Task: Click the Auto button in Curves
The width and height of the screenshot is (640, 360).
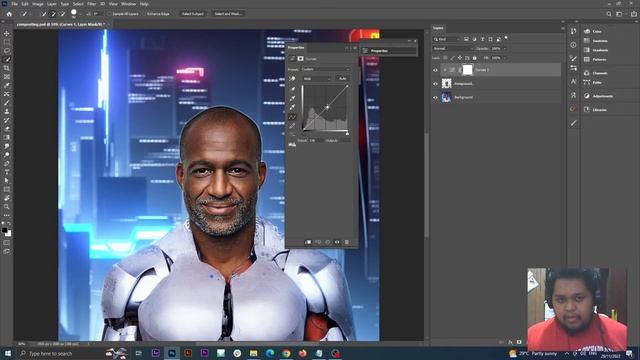Action: pyautogui.click(x=342, y=78)
